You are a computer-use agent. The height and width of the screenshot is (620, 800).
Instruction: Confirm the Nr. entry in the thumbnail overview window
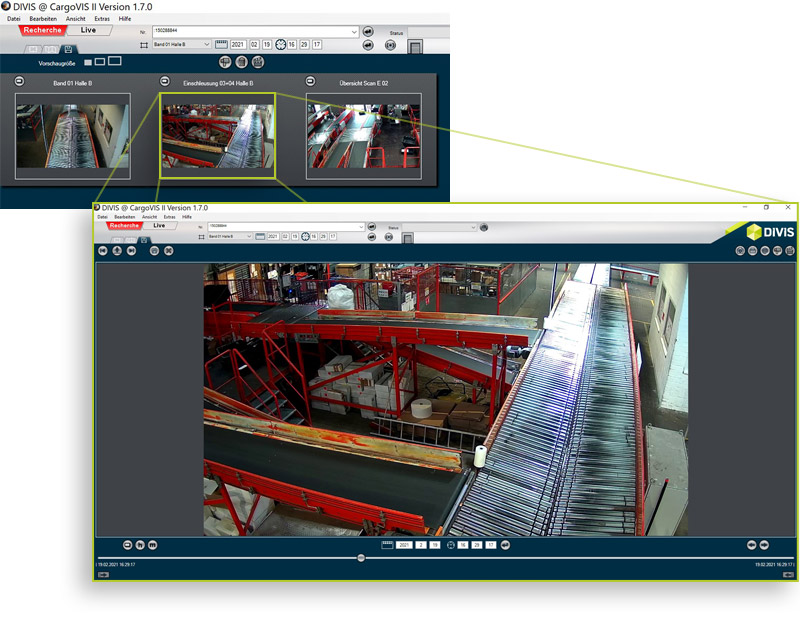[x=368, y=32]
